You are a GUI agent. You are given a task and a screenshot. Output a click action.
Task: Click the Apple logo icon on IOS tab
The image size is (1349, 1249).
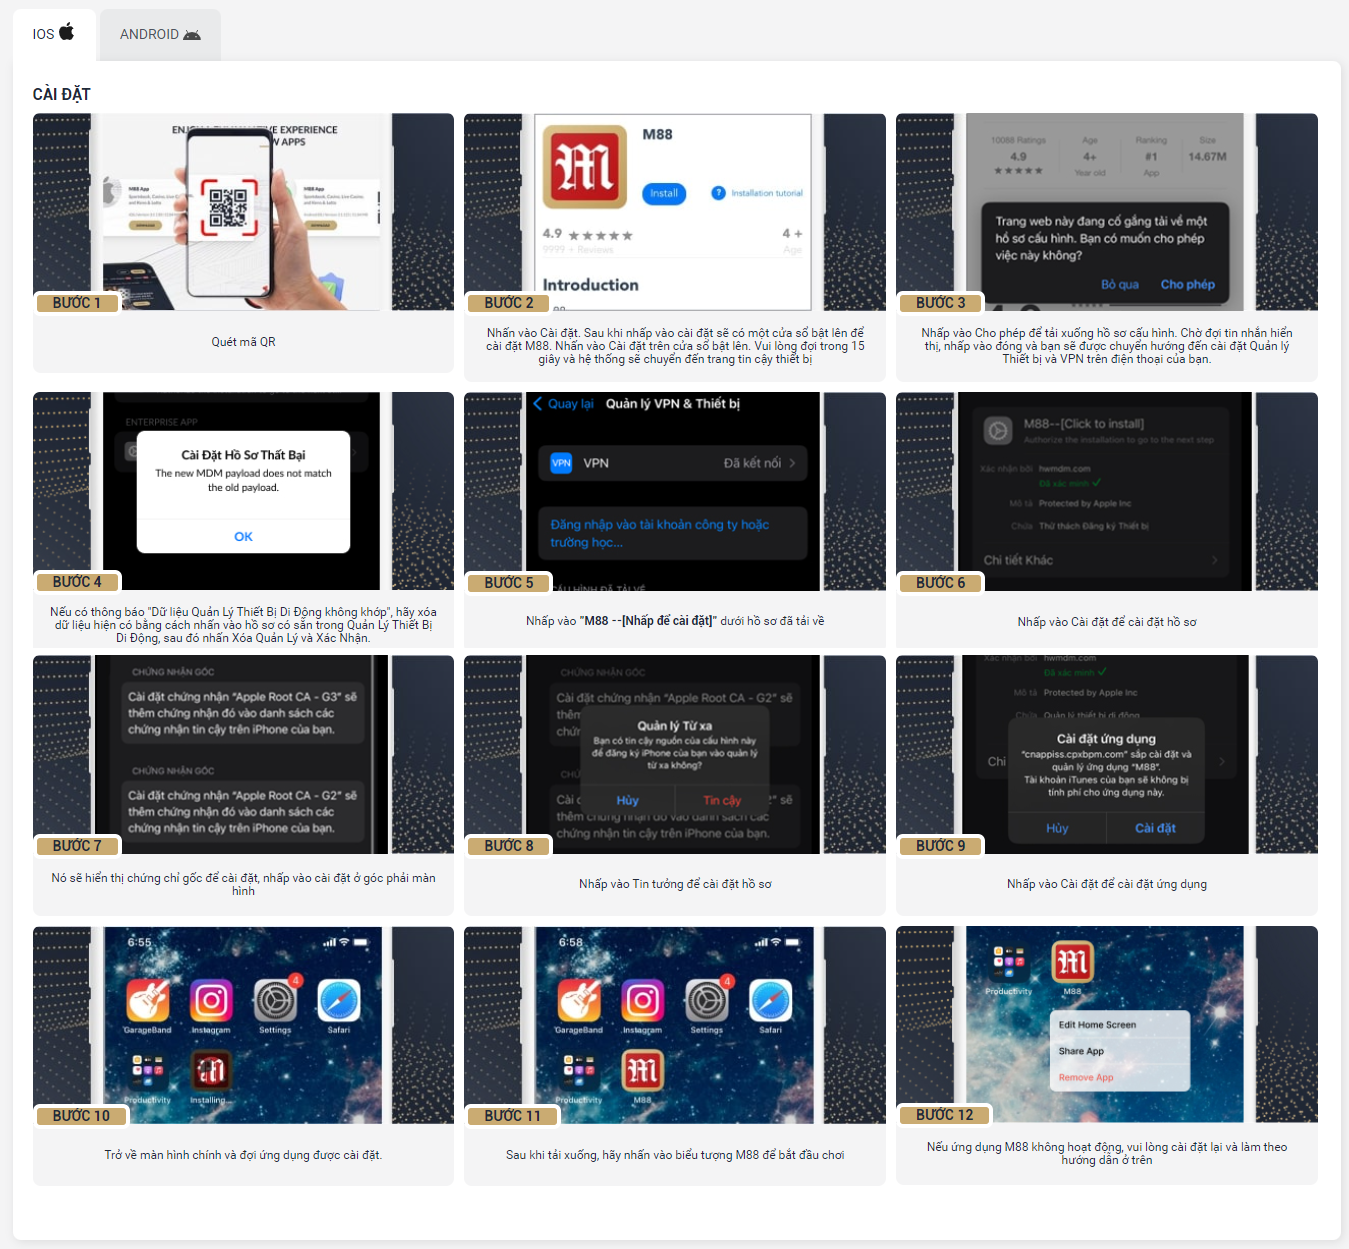coord(67,32)
